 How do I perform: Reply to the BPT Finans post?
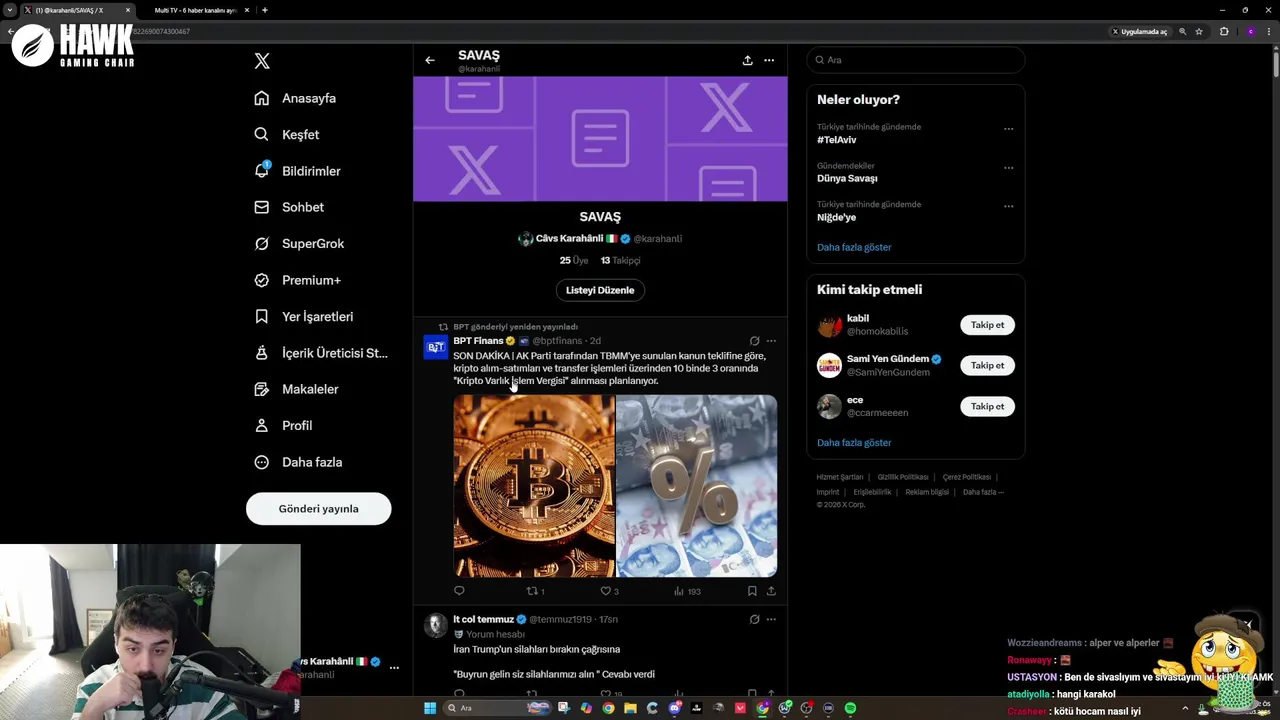(459, 591)
